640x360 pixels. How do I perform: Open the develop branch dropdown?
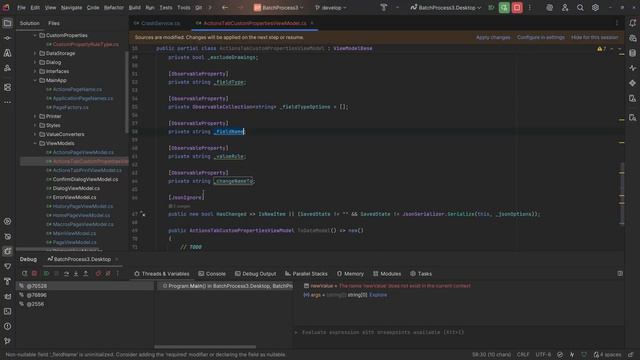click(x=331, y=7)
